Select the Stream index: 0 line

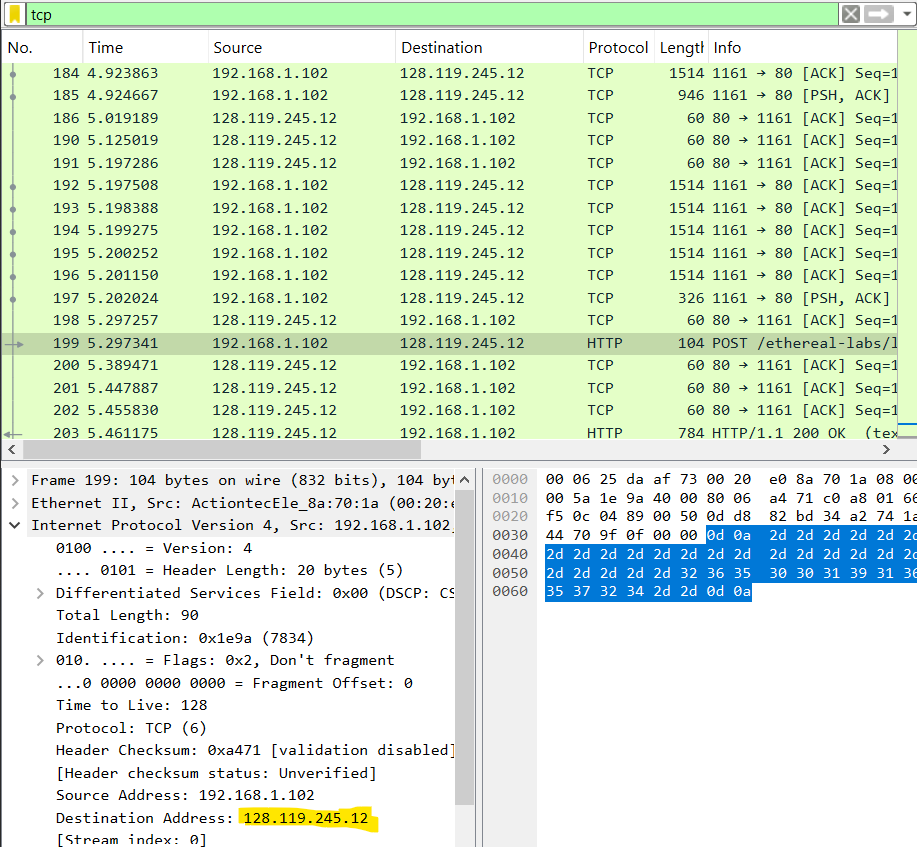click(x=131, y=839)
